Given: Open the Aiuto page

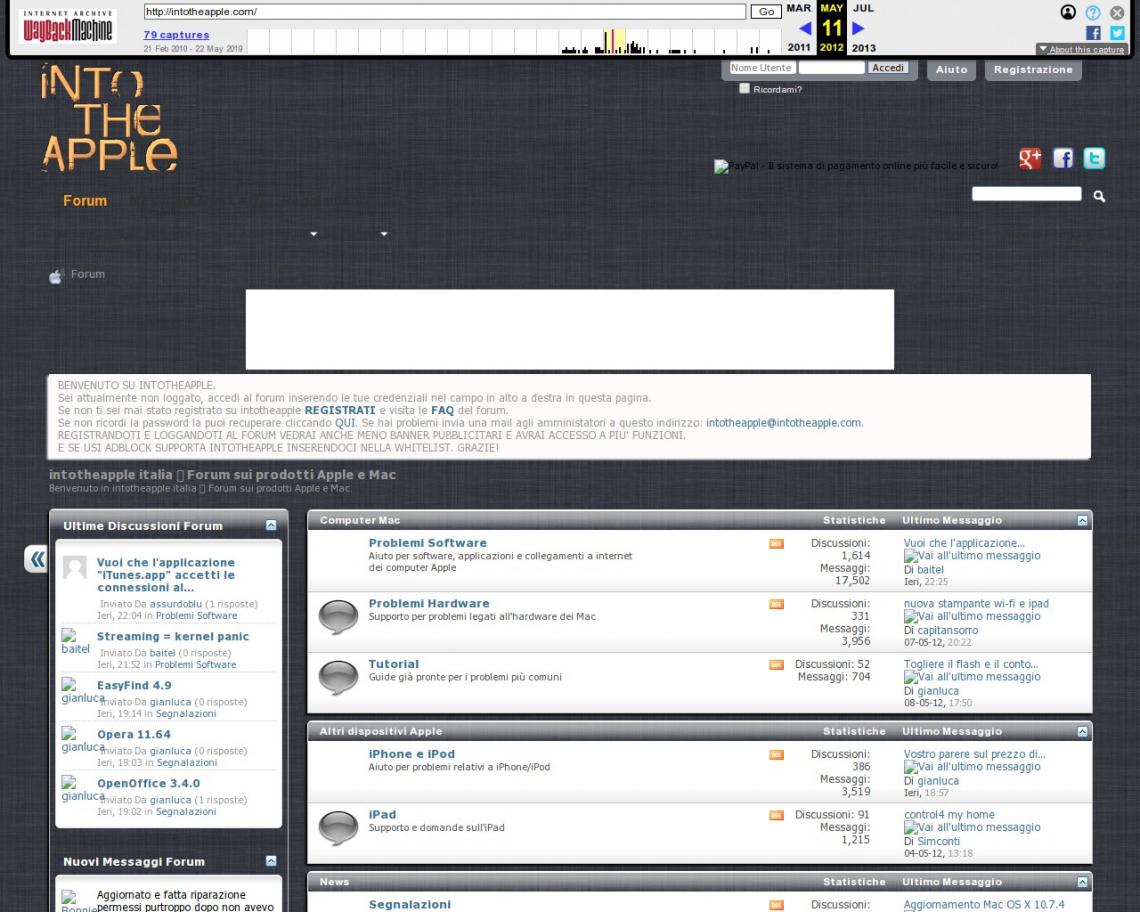Looking at the screenshot, I should [951, 70].
